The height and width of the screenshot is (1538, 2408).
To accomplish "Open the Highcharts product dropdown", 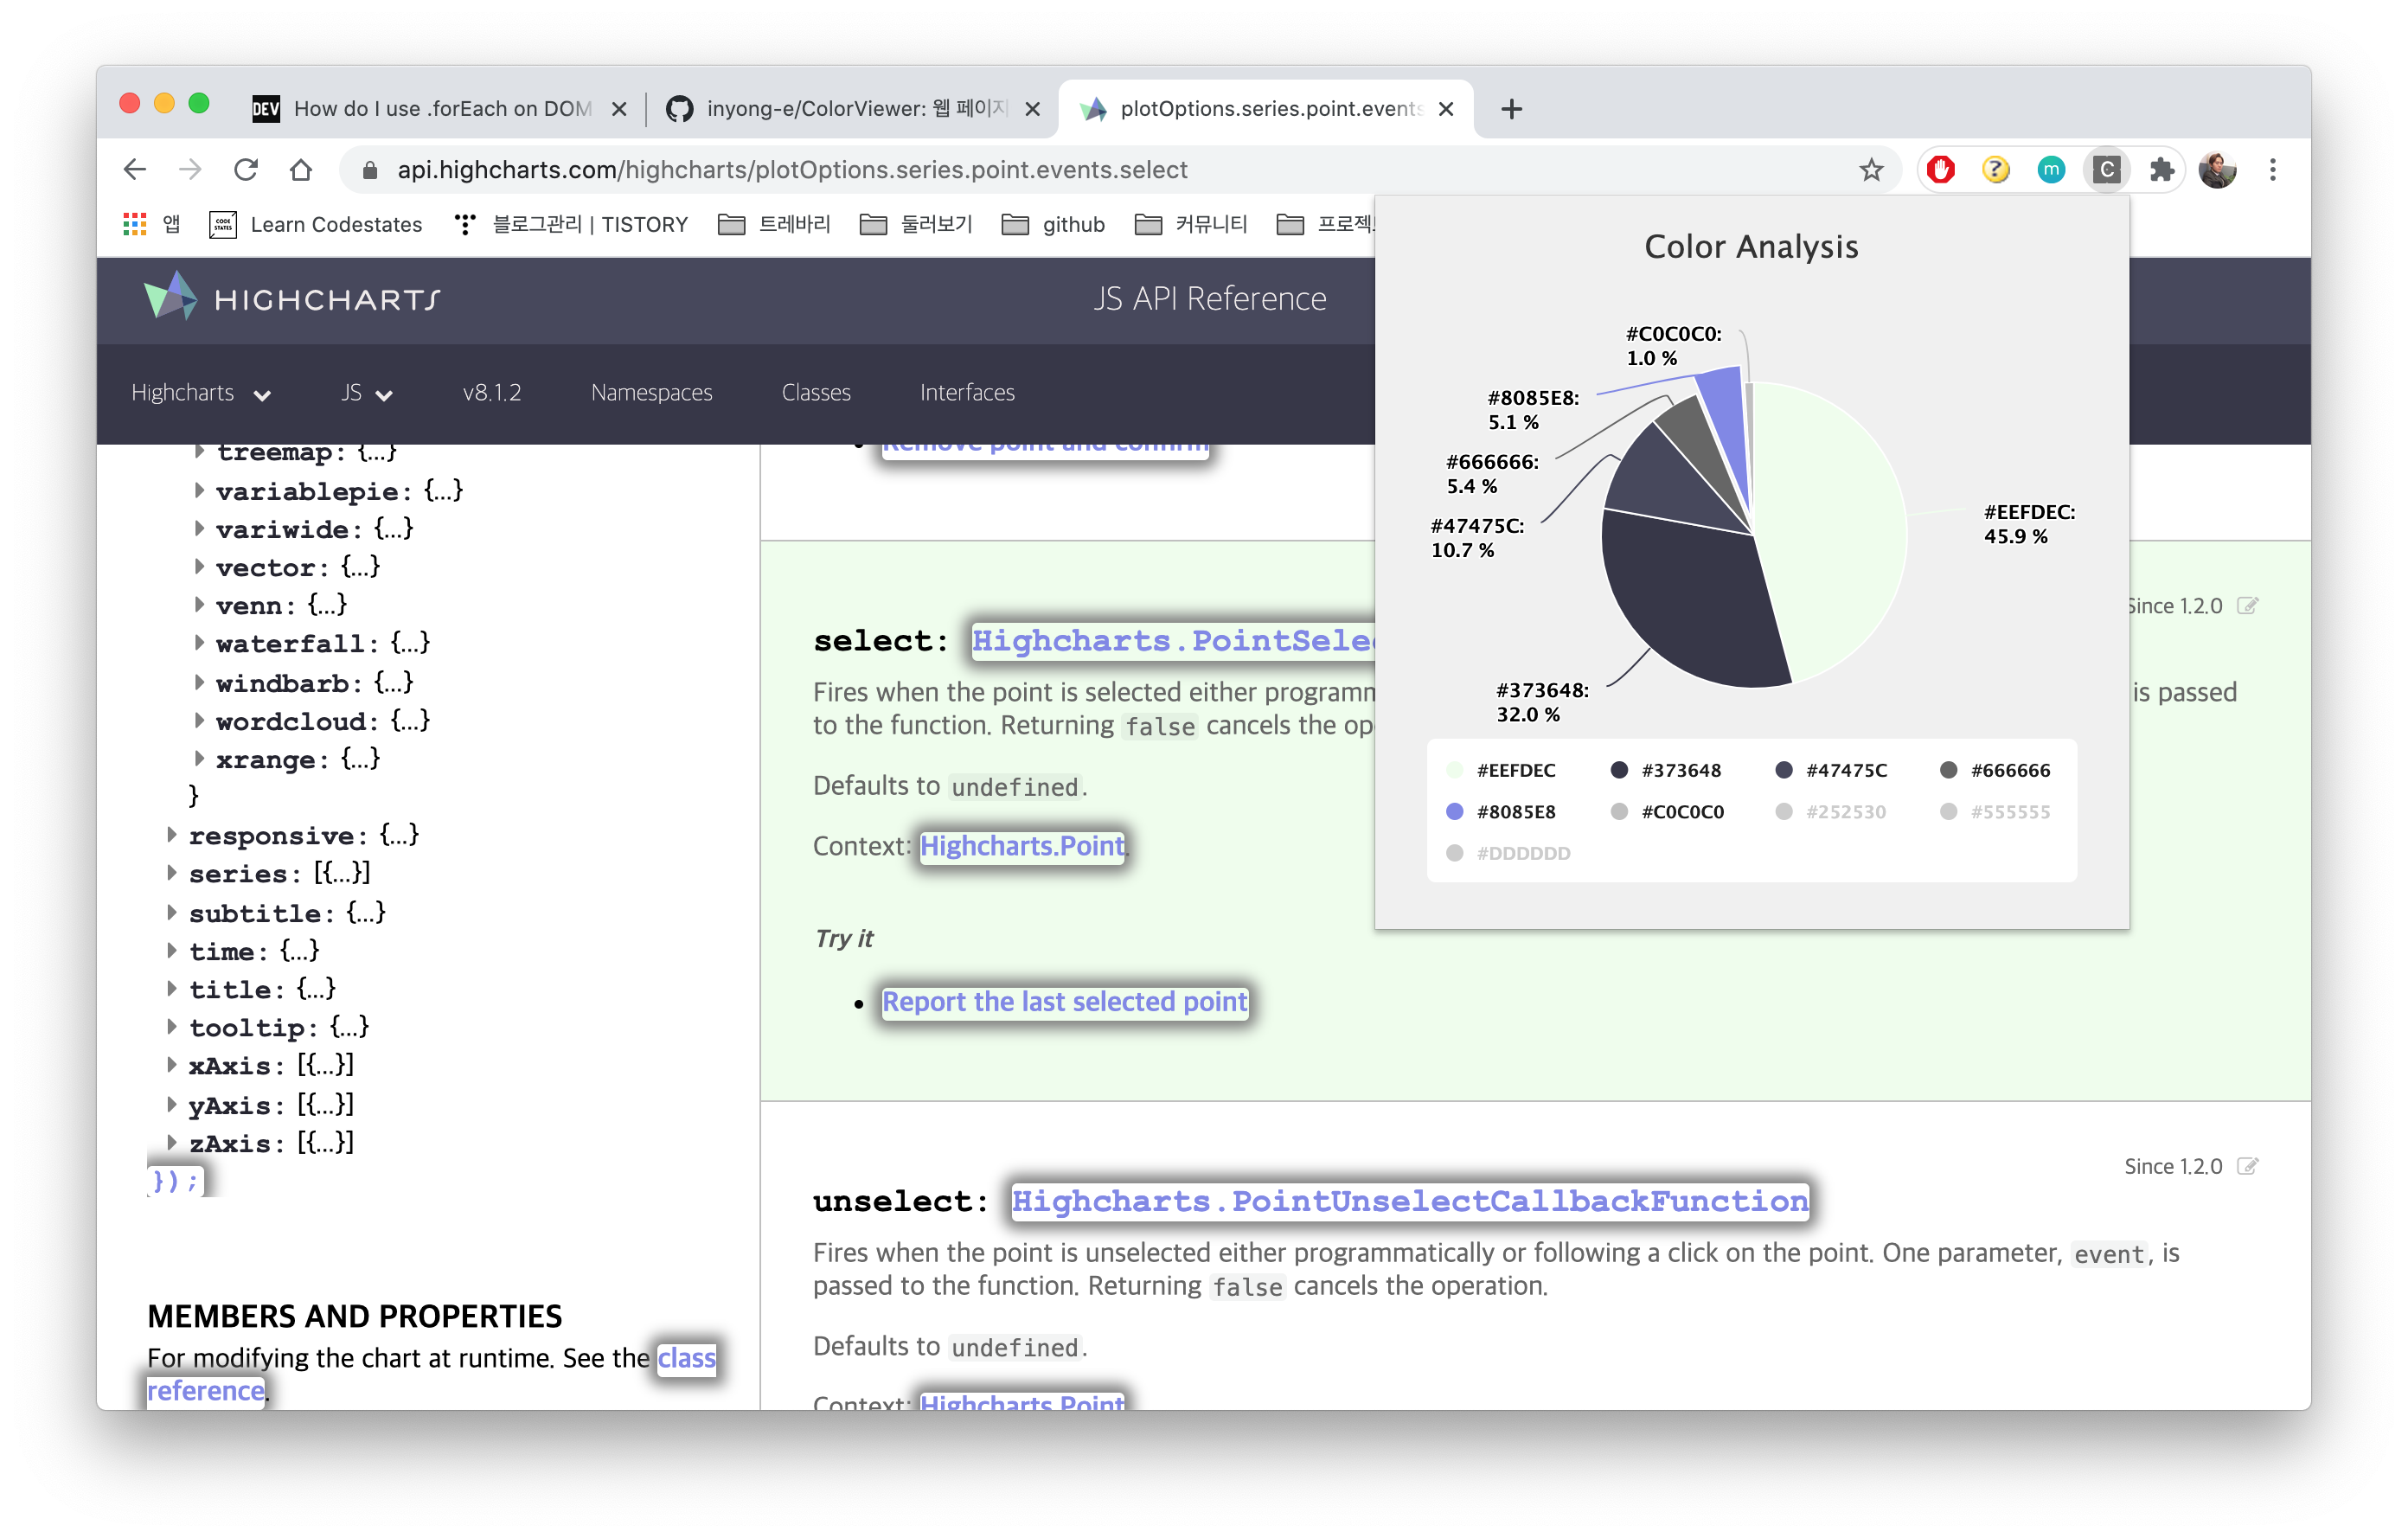I will point(201,392).
